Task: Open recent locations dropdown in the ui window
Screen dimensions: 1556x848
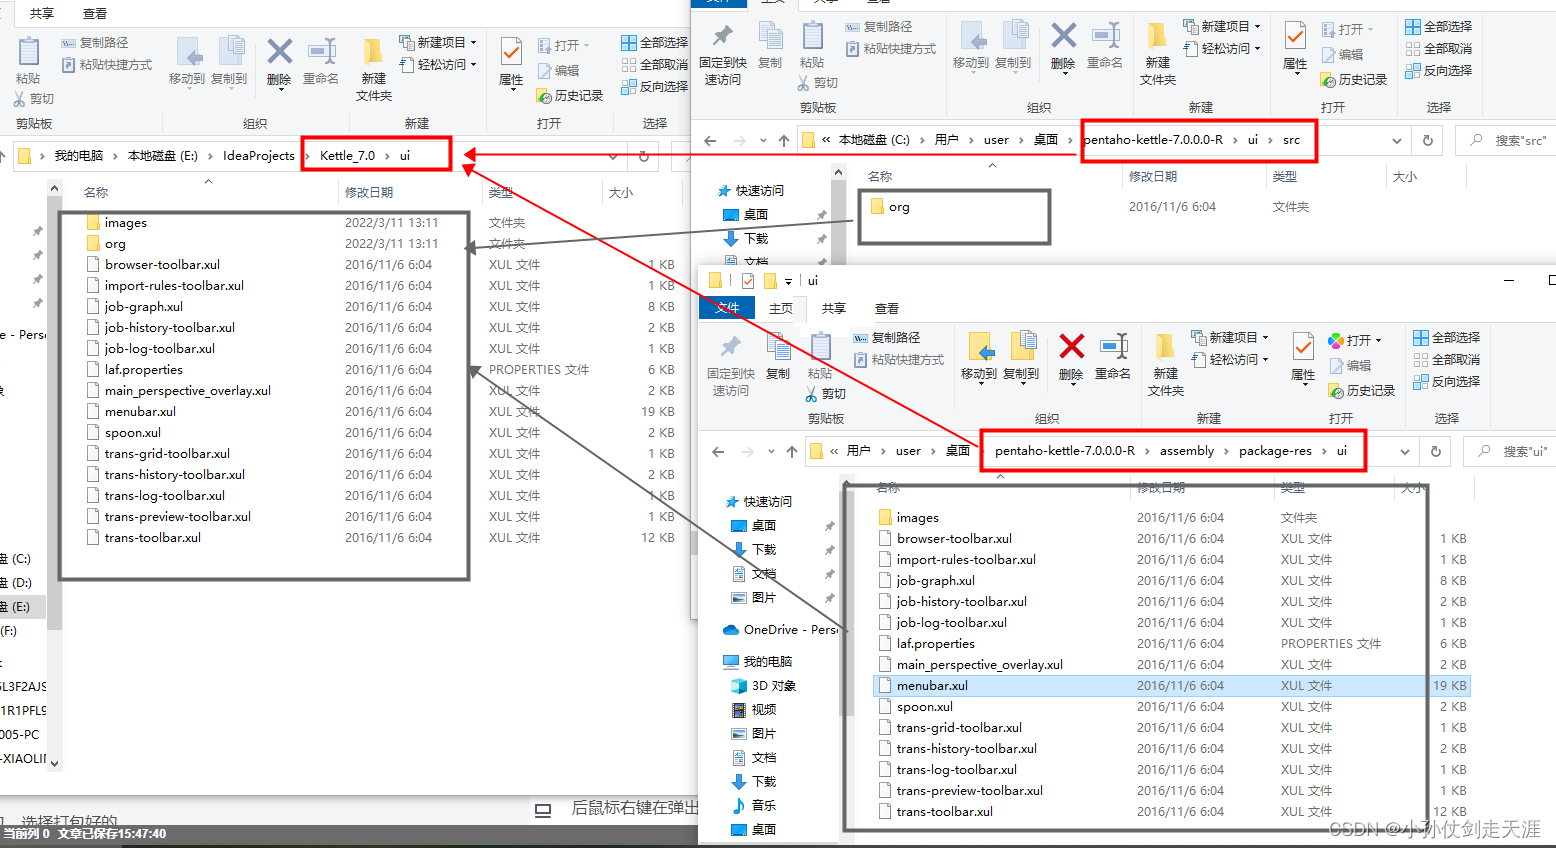Action: (x=771, y=452)
